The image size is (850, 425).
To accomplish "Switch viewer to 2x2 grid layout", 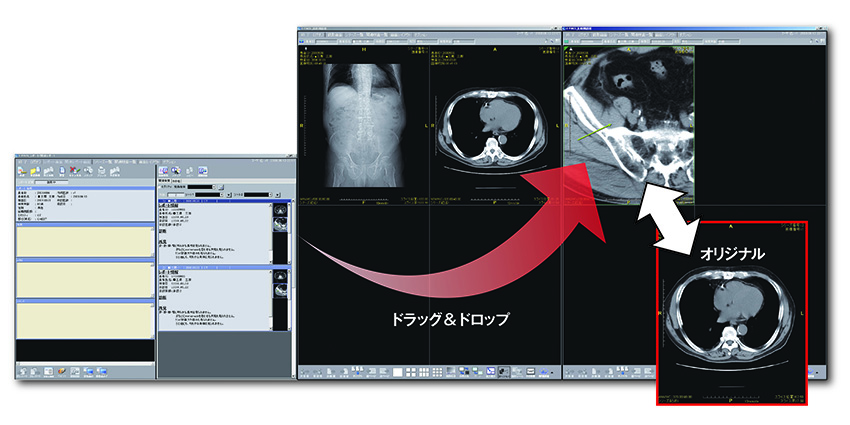I will pyautogui.click(x=409, y=373).
